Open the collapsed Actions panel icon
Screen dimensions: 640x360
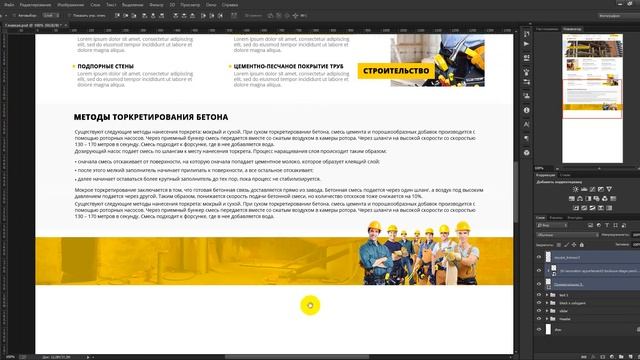coord(527,44)
